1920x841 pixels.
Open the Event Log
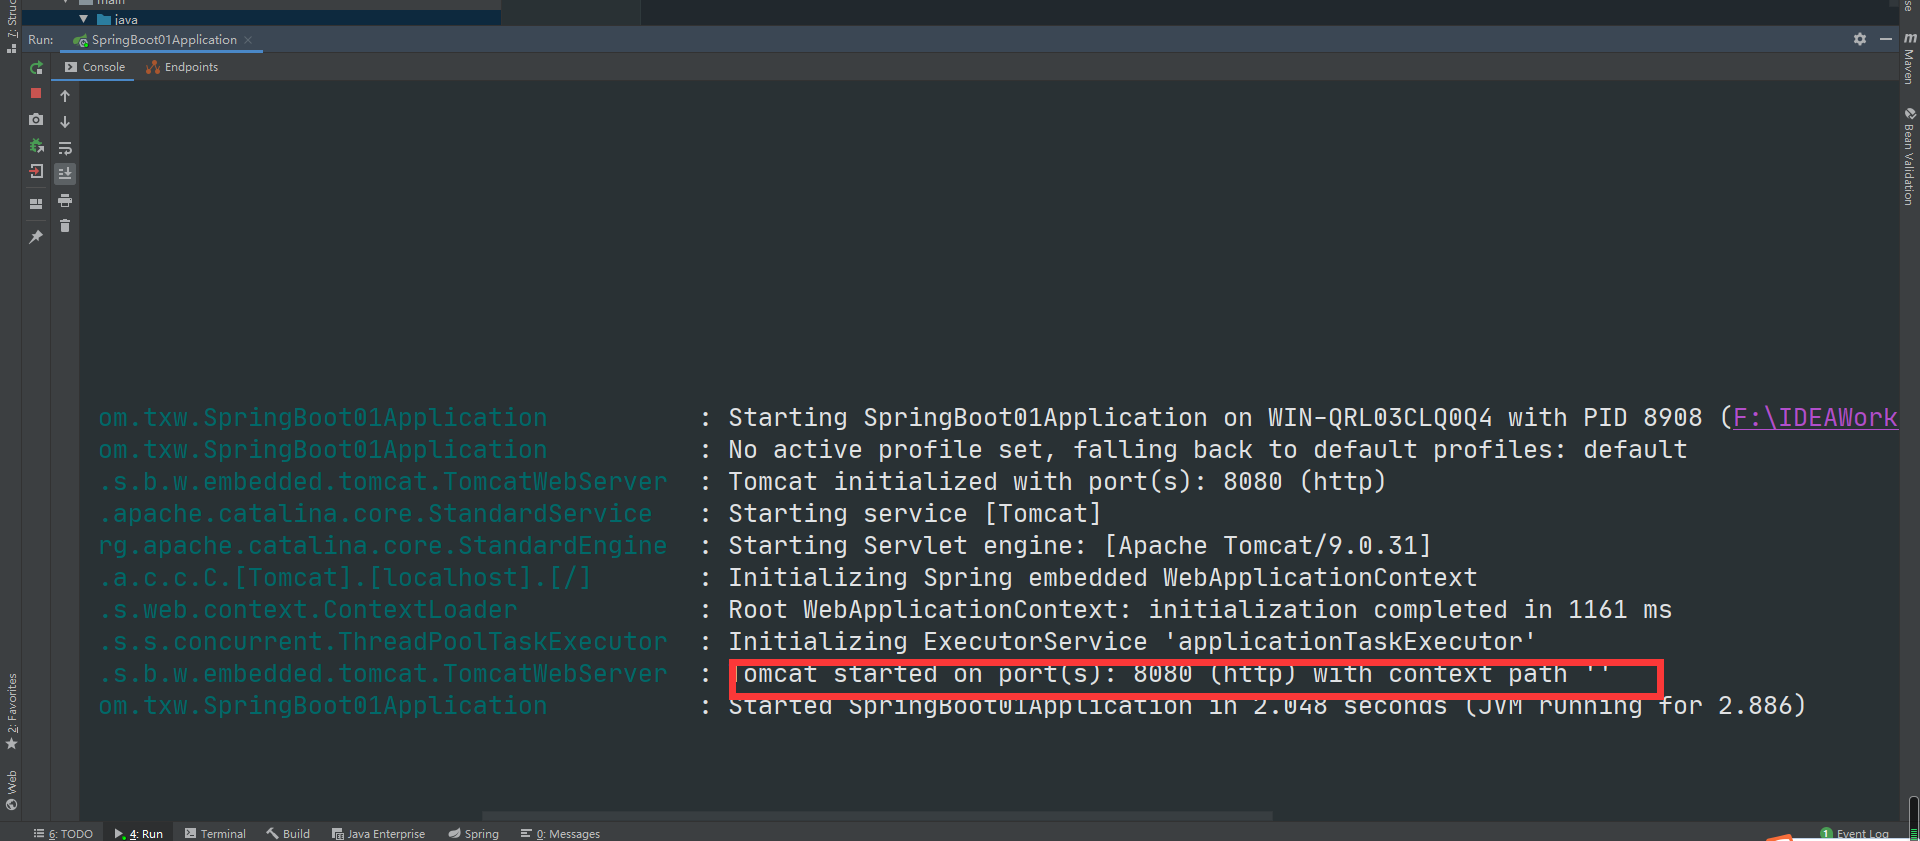[x=1855, y=833]
